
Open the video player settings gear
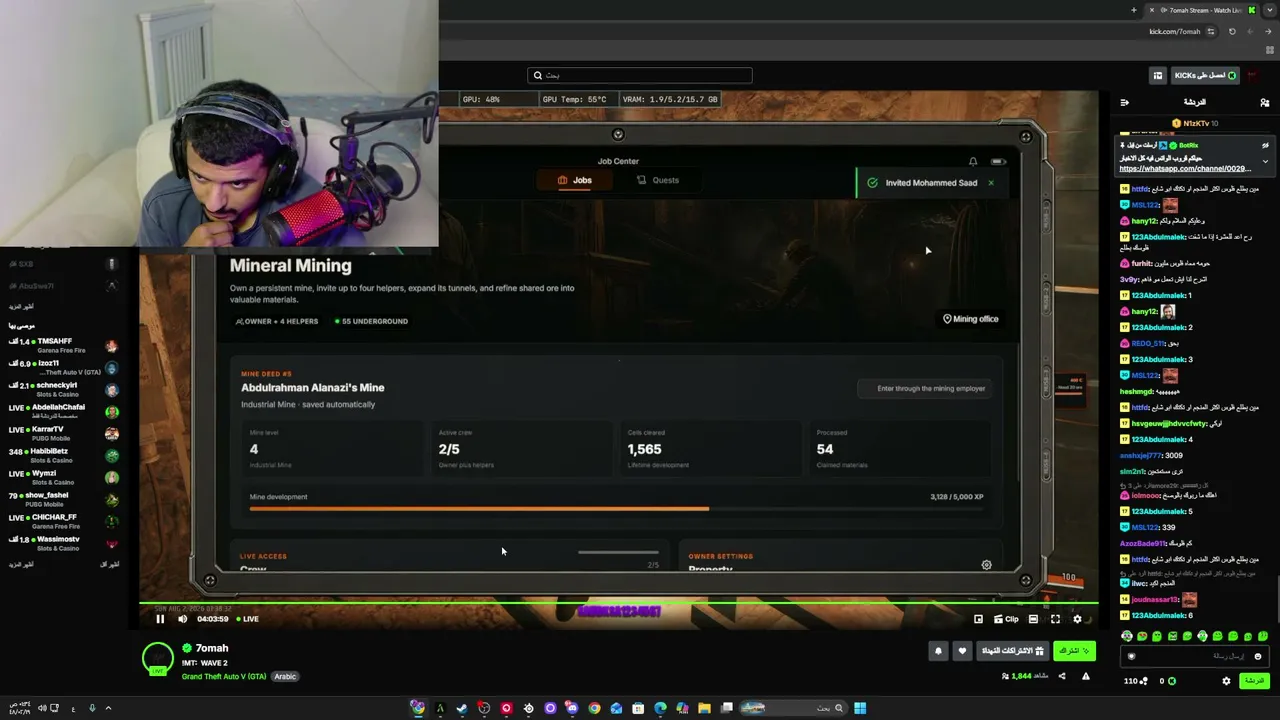1077,619
